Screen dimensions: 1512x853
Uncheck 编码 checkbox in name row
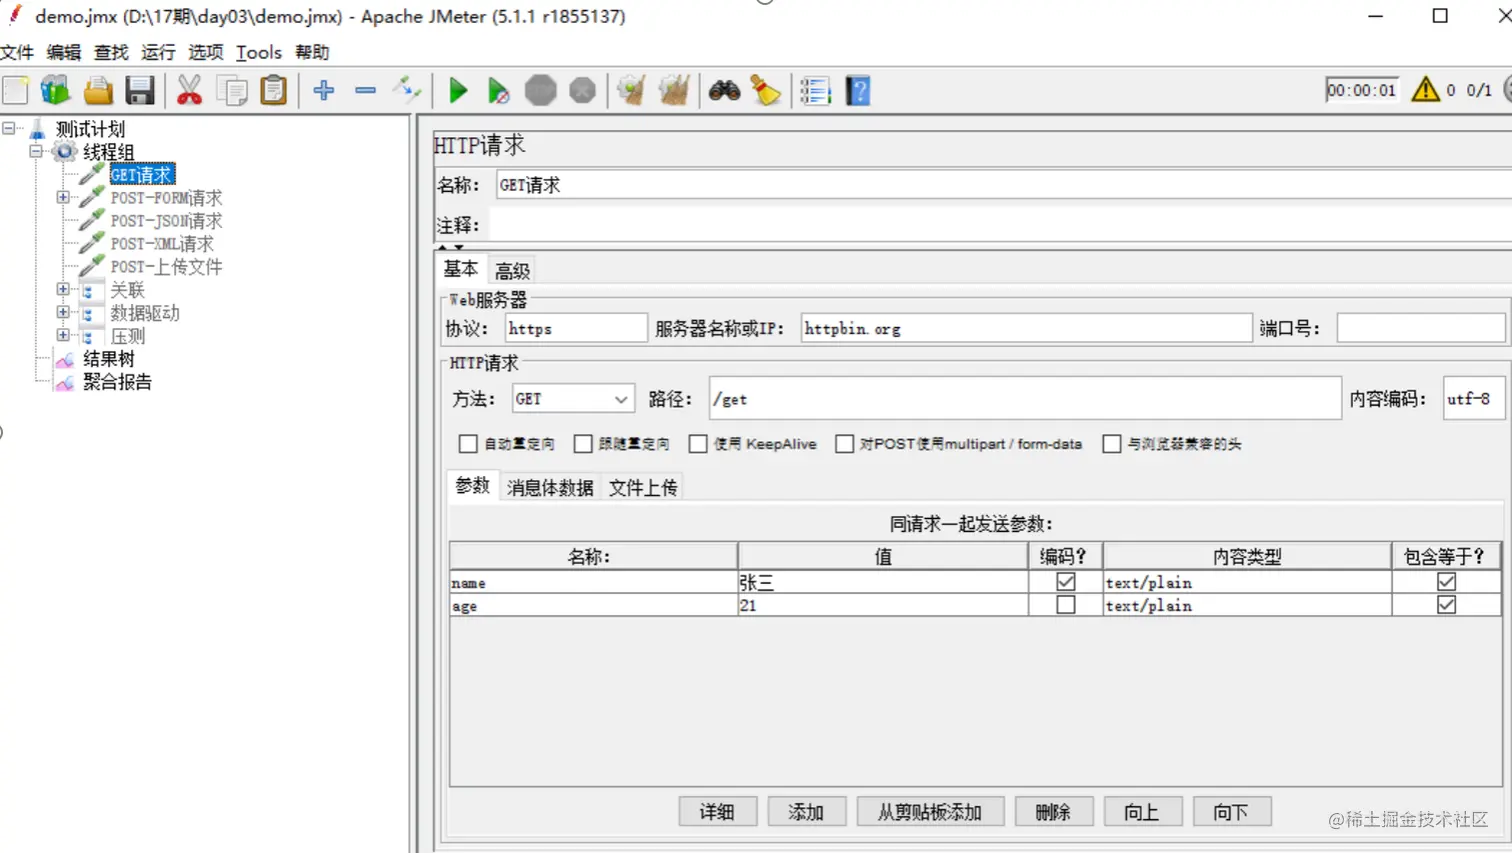point(1066,582)
